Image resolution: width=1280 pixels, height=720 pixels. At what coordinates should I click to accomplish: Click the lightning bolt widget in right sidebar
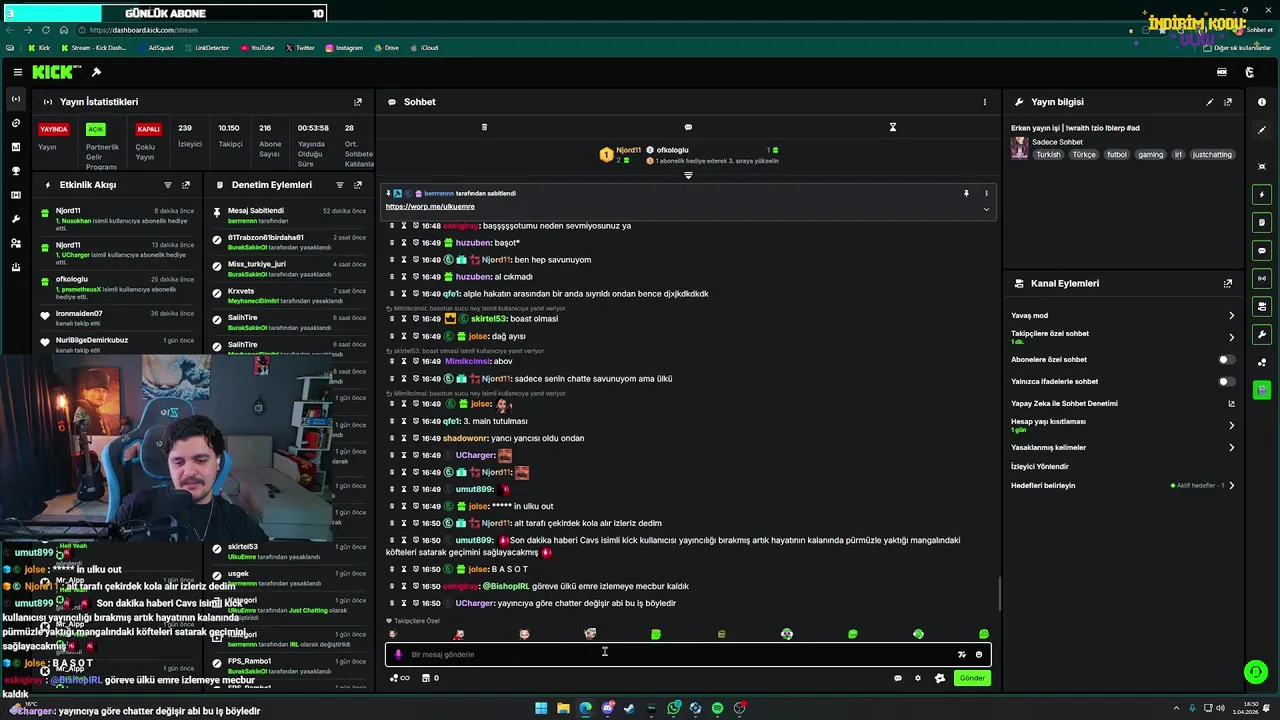tap(1262, 194)
